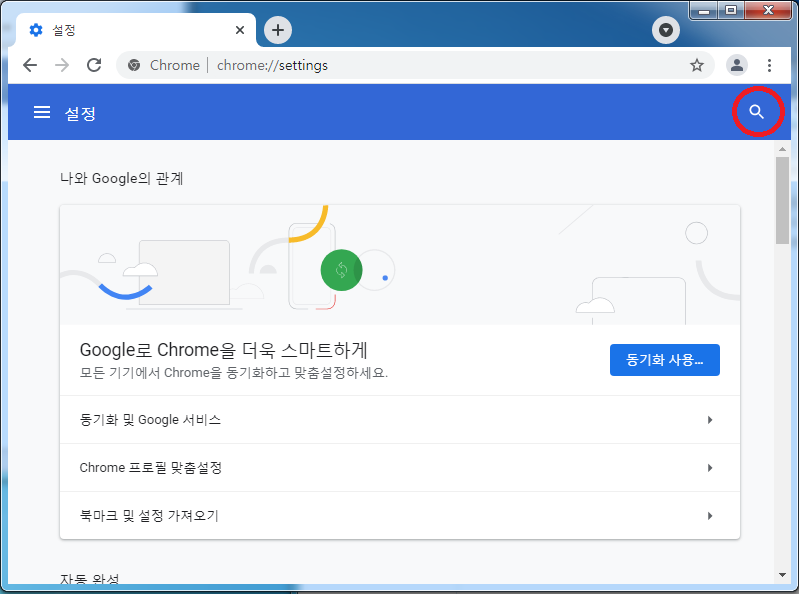Screen dimensions: 799x594
Task: Open 북마크 및 설정 가져오기 row
Action: (400, 516)
